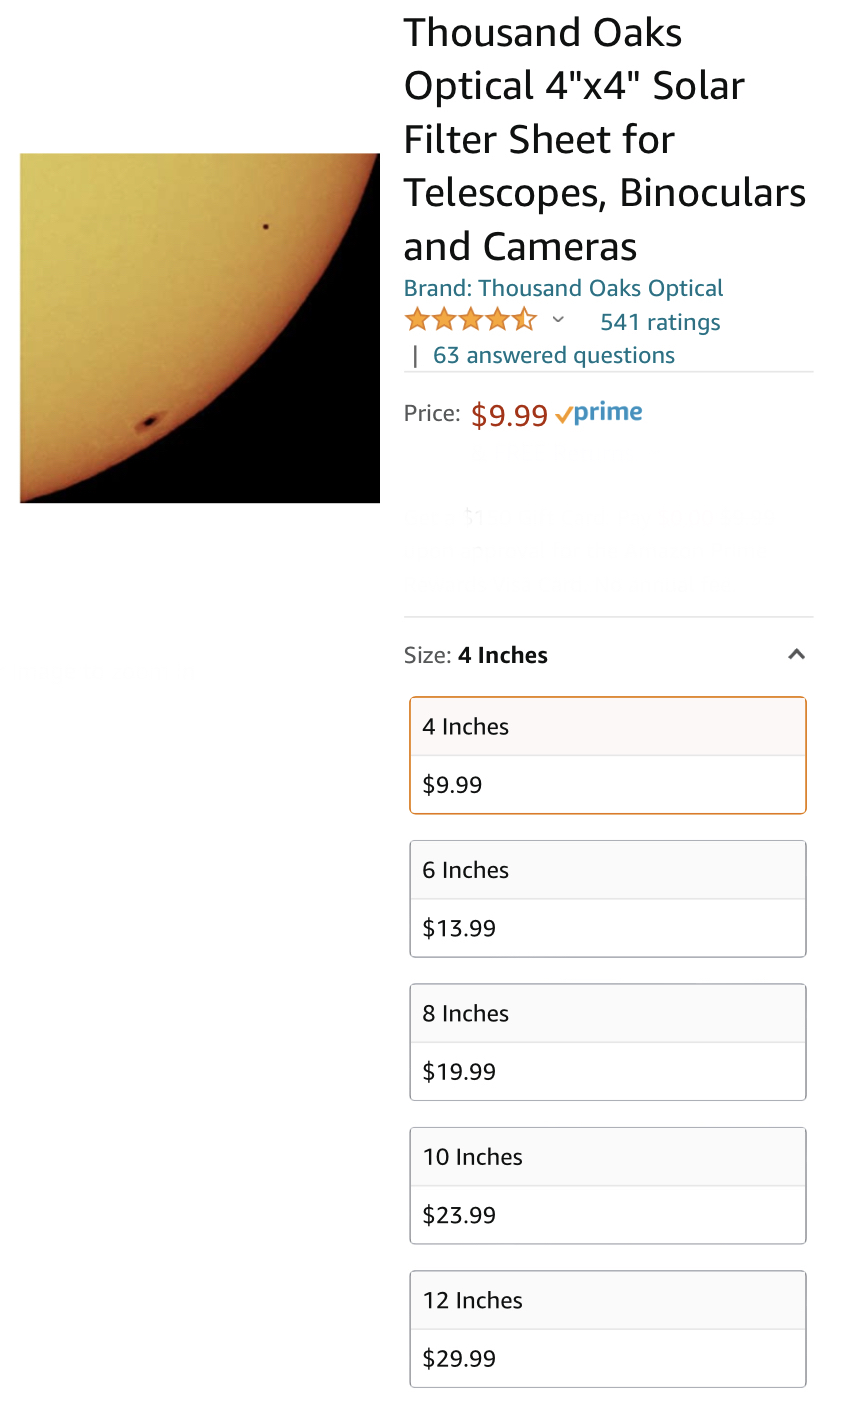The image size is (843, 1405).
Task: Open the 541 ratings link
Action: point(660,322)
